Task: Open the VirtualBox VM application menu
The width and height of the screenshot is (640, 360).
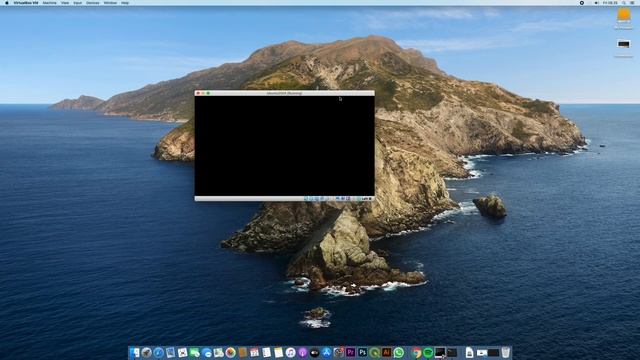Action: pos(26,3)
